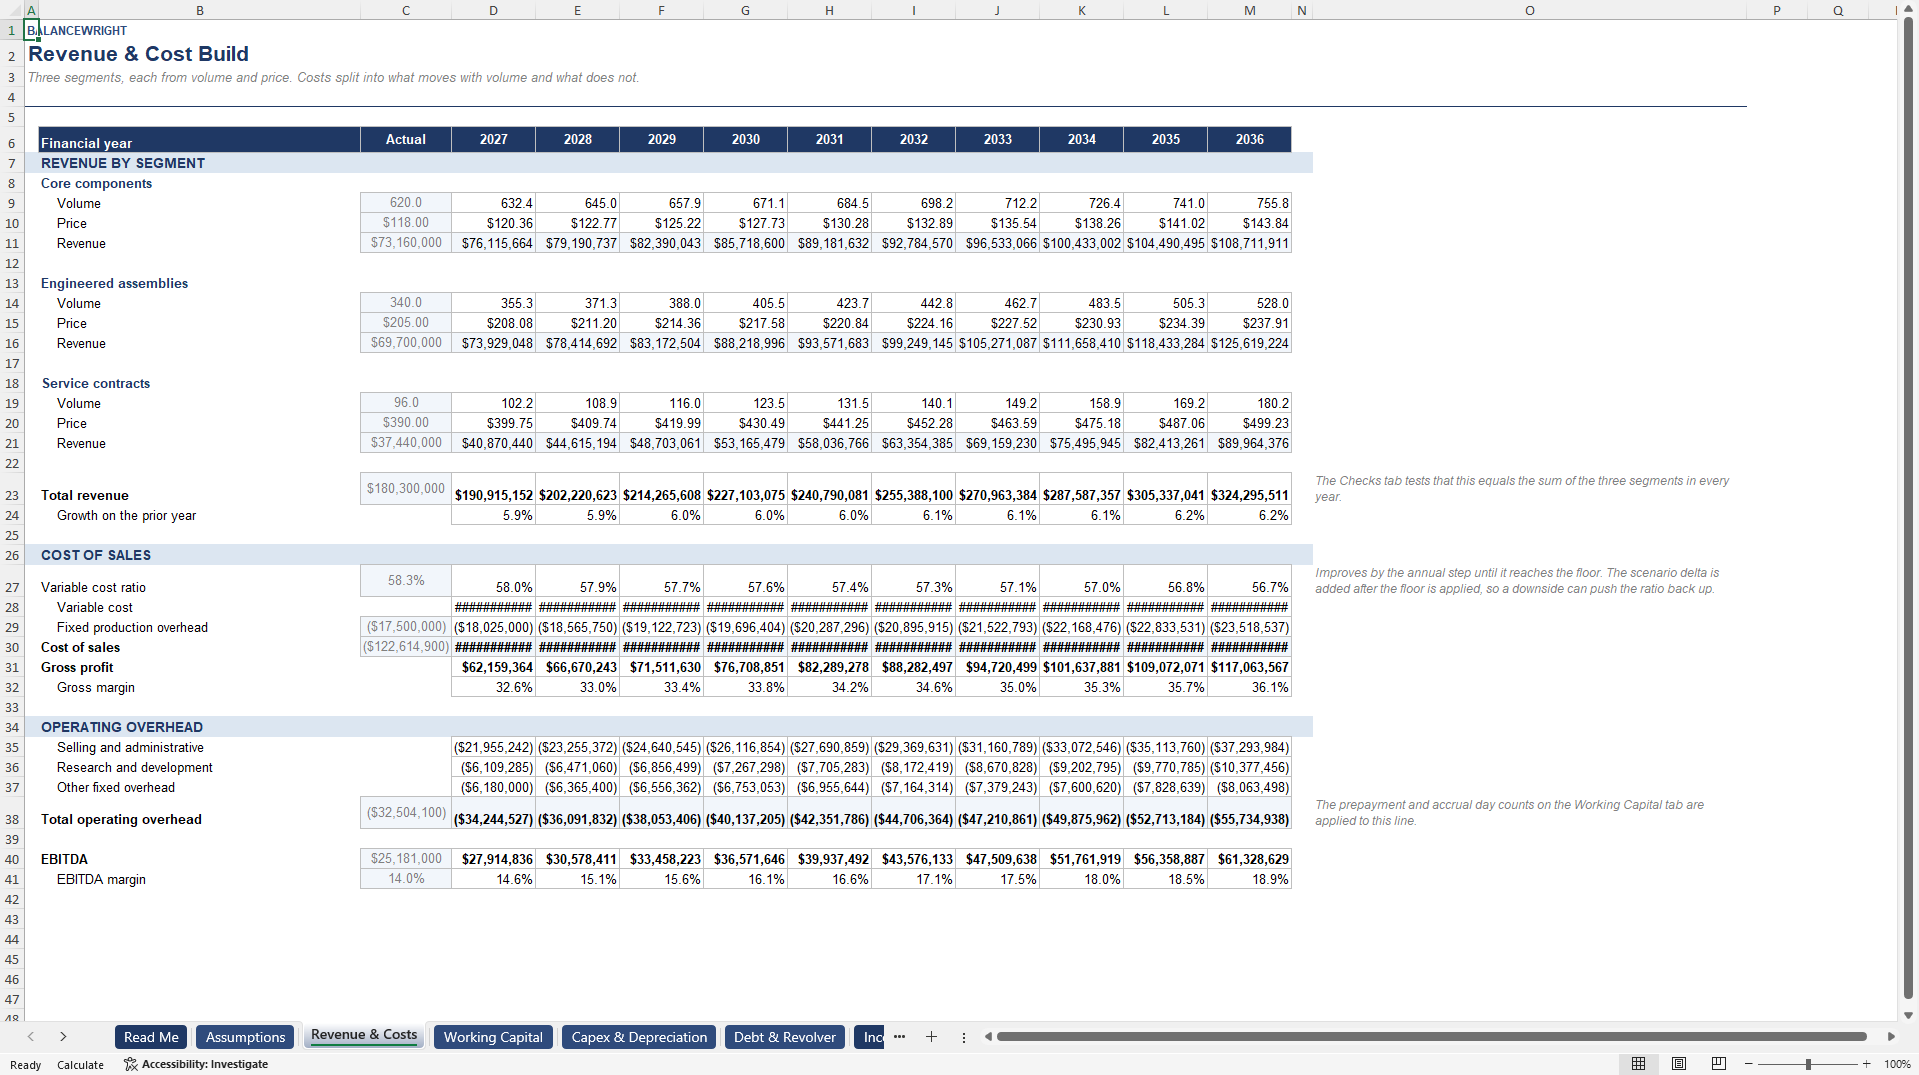
Task: Click horizontal scrollbar left arrow
Action: (x=988, y=1037)
